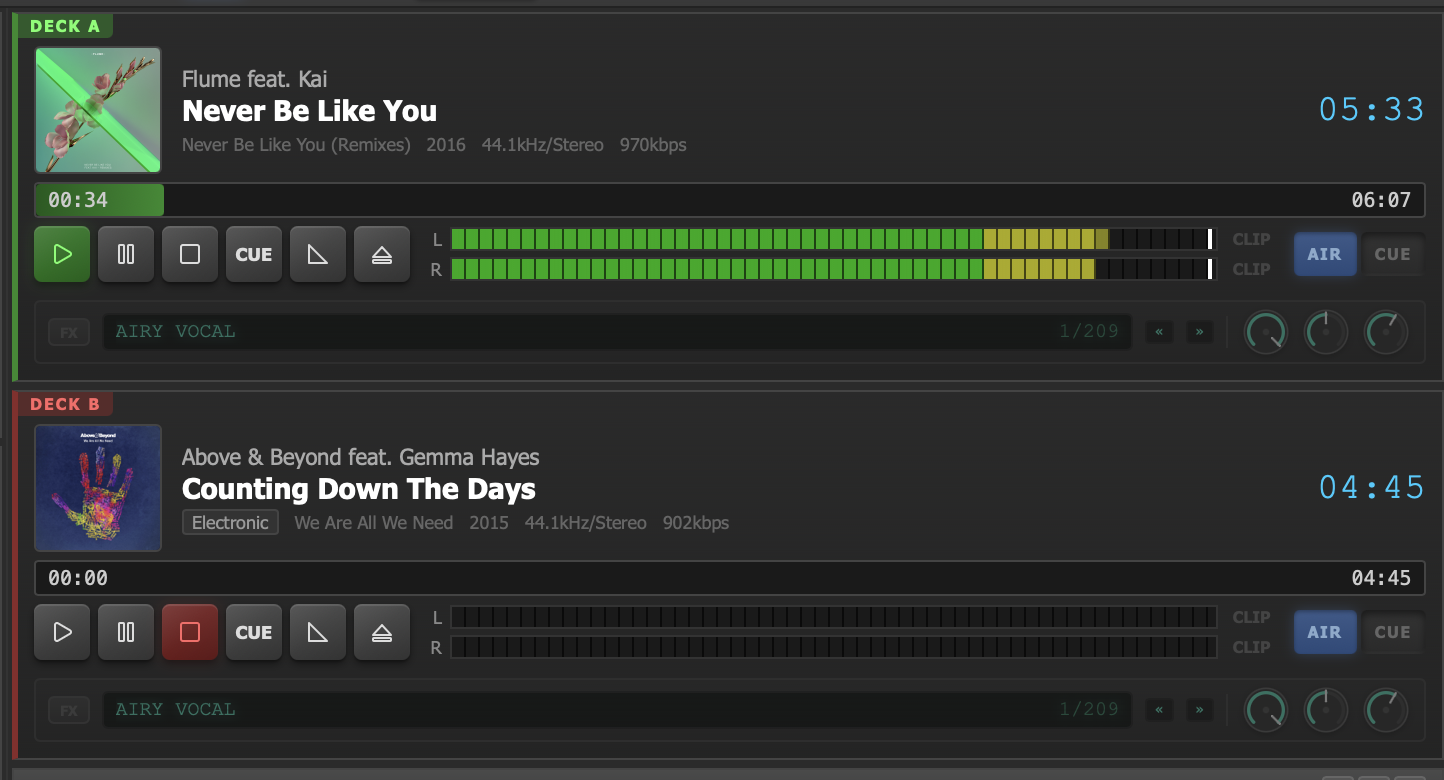Click the Electronic genre tag
This screenshot has height=780, width=1444.
pyautogui.click(x=230, y=523)
